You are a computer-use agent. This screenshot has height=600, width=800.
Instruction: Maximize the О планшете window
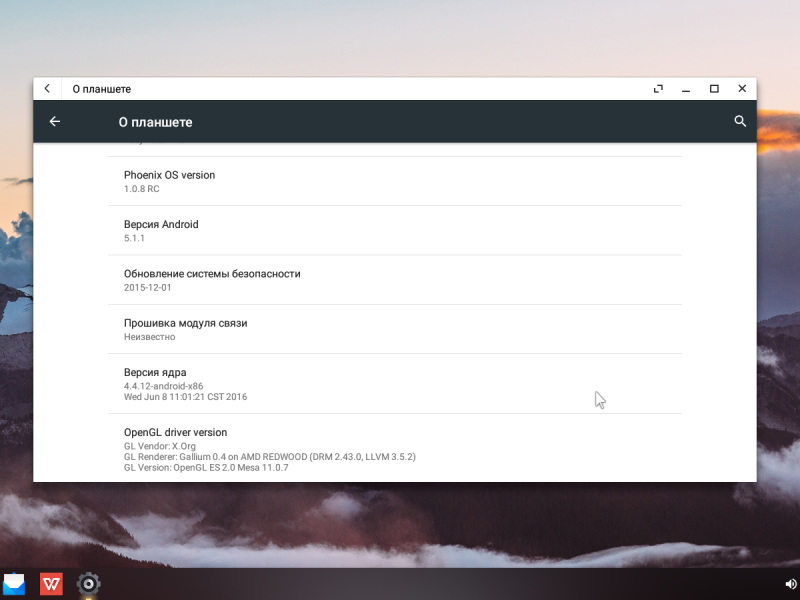point(714,89)
